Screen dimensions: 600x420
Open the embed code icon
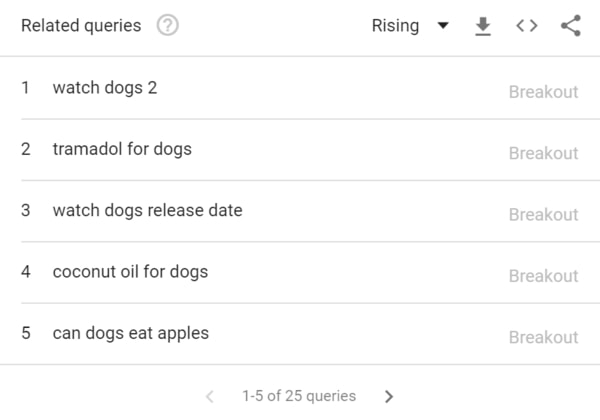pyautogui.click(x=527, y=26)
